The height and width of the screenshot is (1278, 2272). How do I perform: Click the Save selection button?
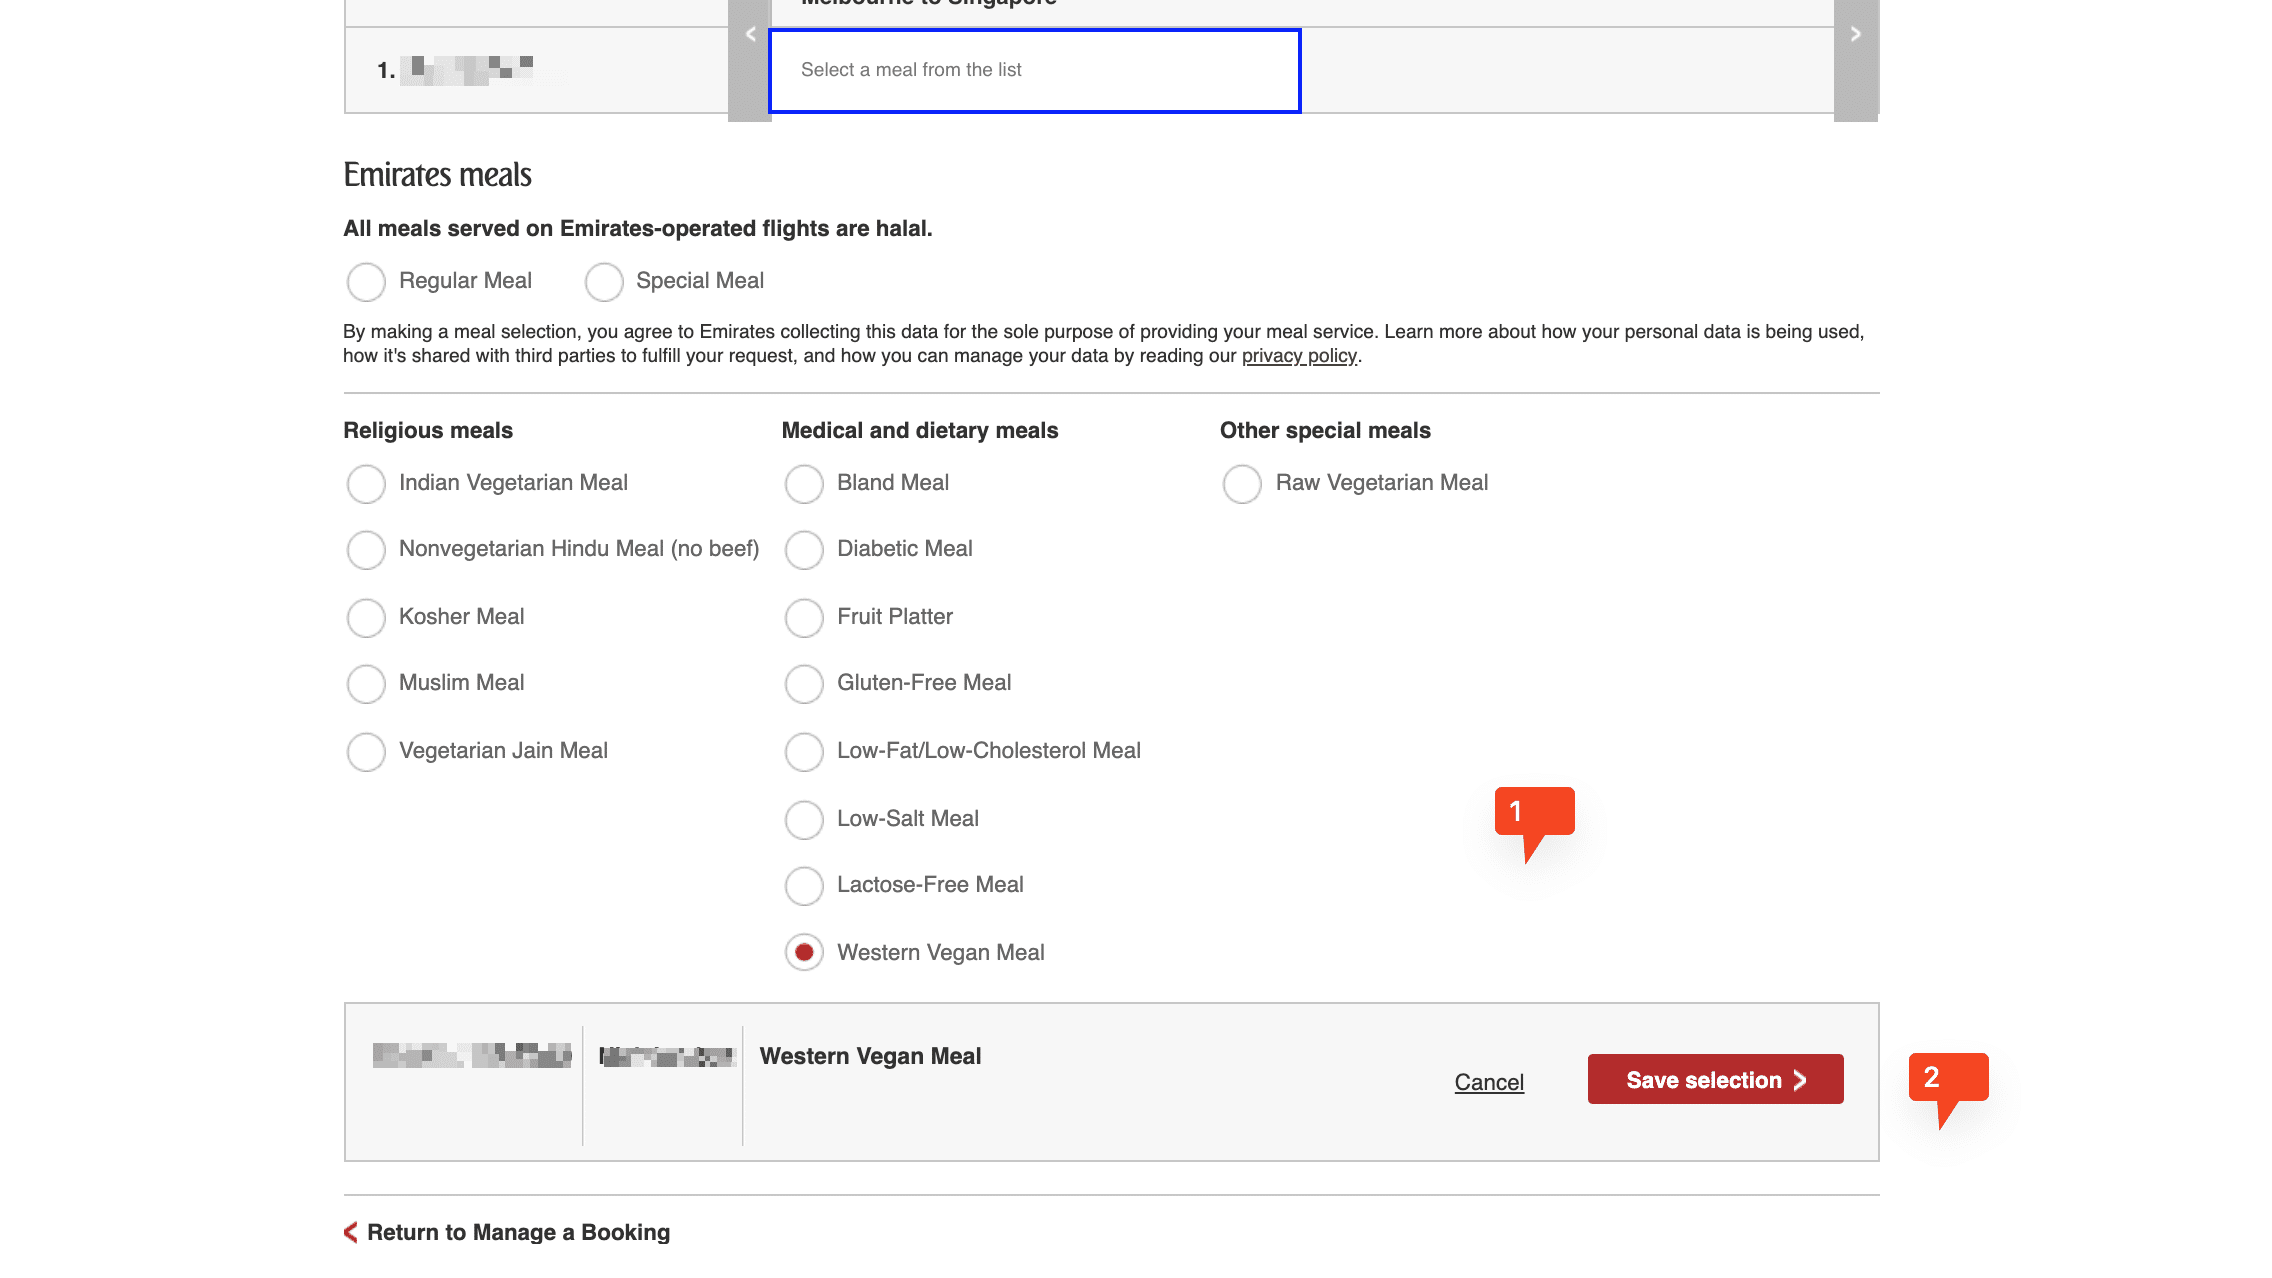point(1716,1079)
